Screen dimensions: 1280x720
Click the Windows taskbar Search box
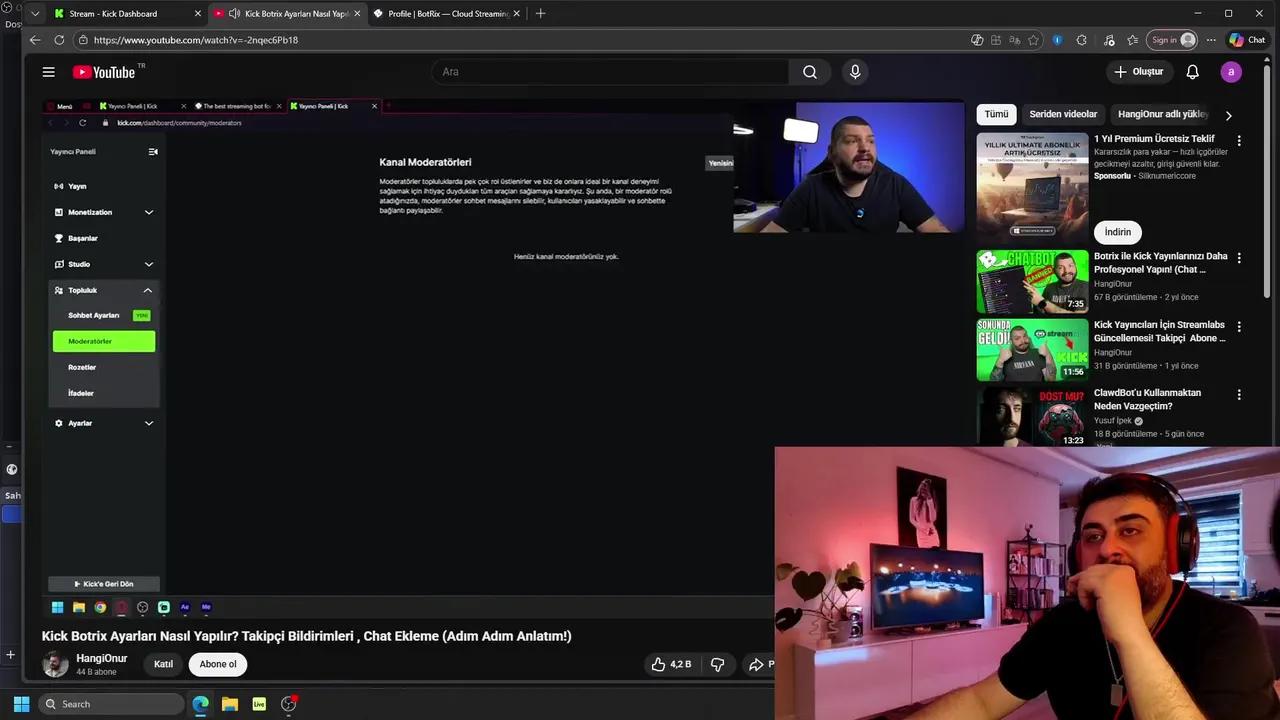click(111, 704)
